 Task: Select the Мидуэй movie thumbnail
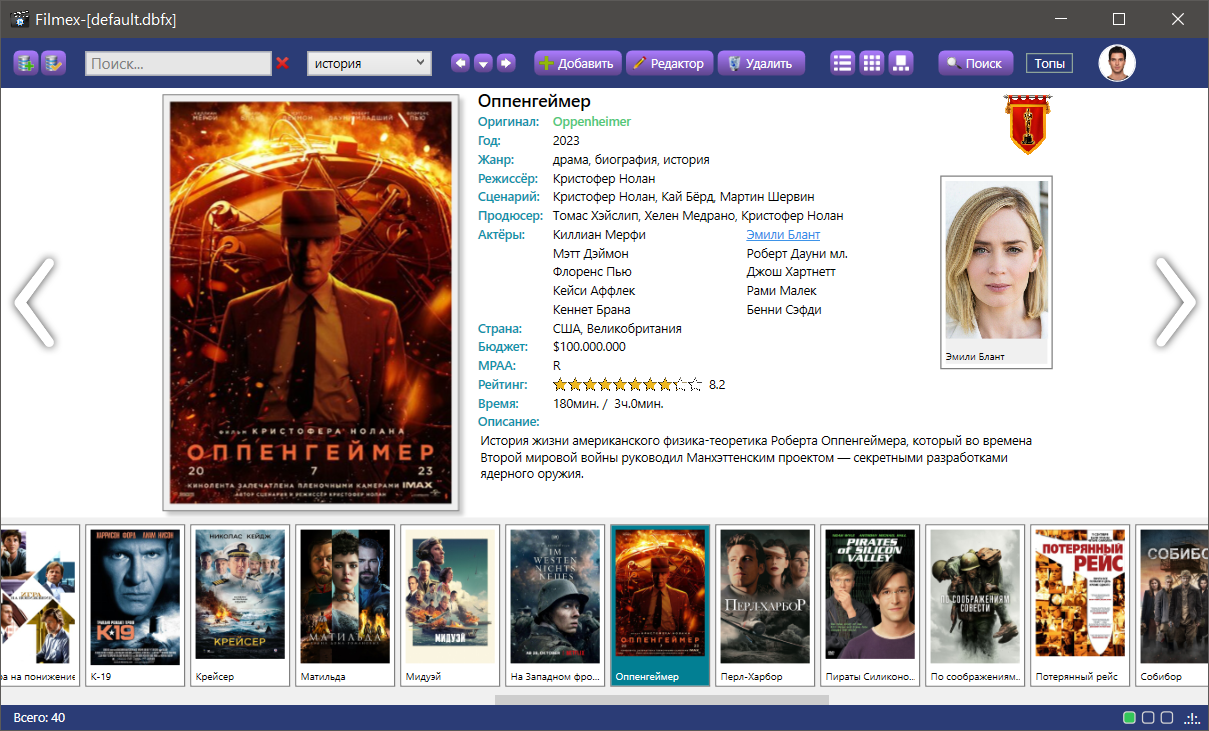450,605
